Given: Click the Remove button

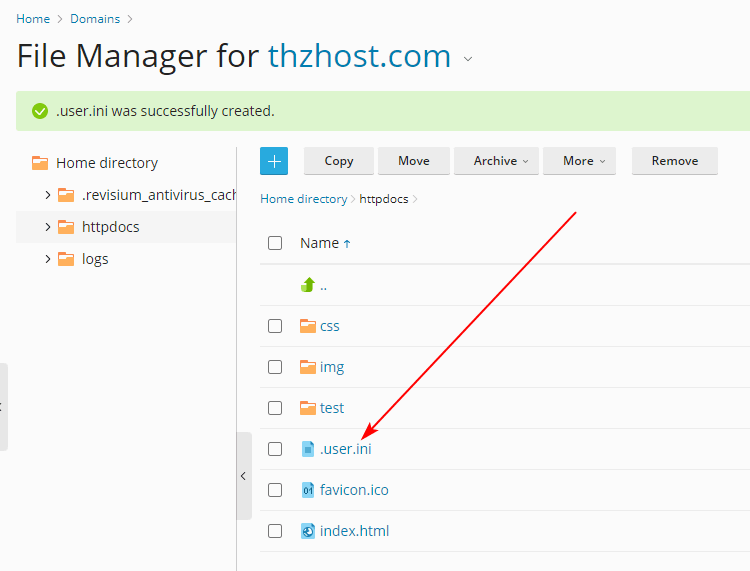Looking at the screenshot, I should coord(674,161).
